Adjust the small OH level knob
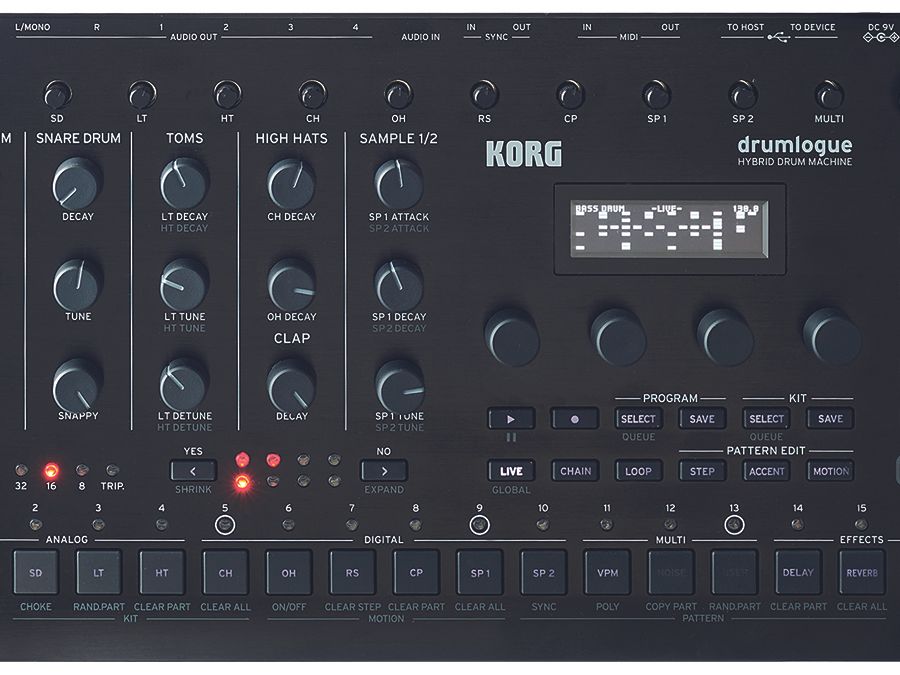Viewport: 900px width, 675px height. click(x=398, y=94)
